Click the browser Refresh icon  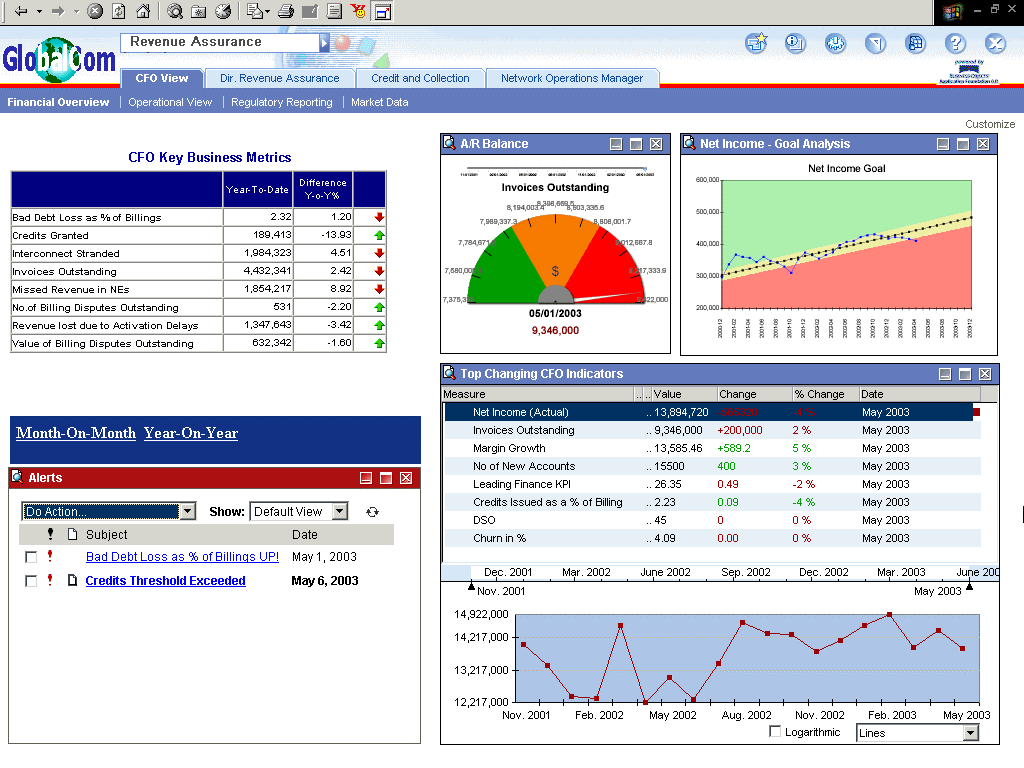(119, 11)
